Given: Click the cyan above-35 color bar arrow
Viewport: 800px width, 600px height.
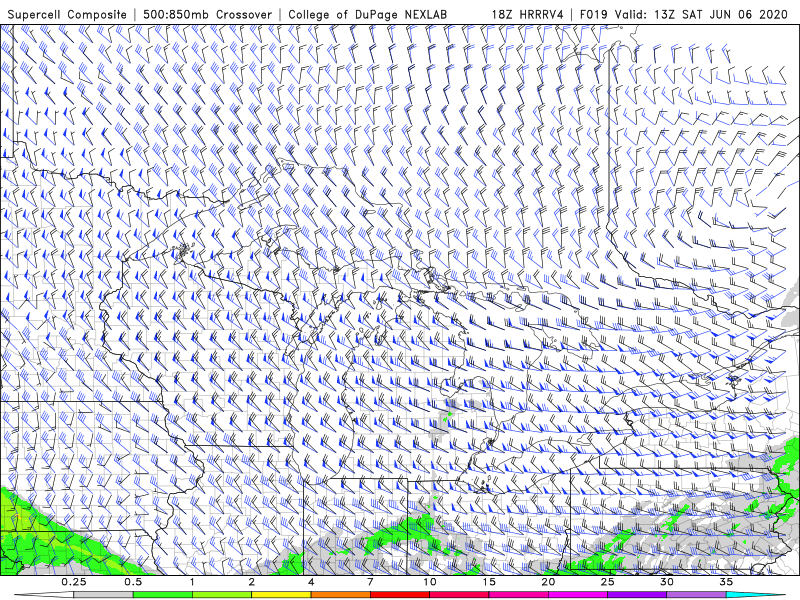Looking at the screenshot, I should click(756, 595).
